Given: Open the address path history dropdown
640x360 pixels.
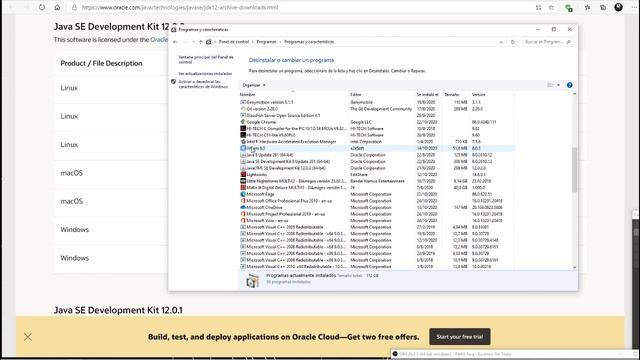Looking at the screenshot, I should (x=501, y=42).
